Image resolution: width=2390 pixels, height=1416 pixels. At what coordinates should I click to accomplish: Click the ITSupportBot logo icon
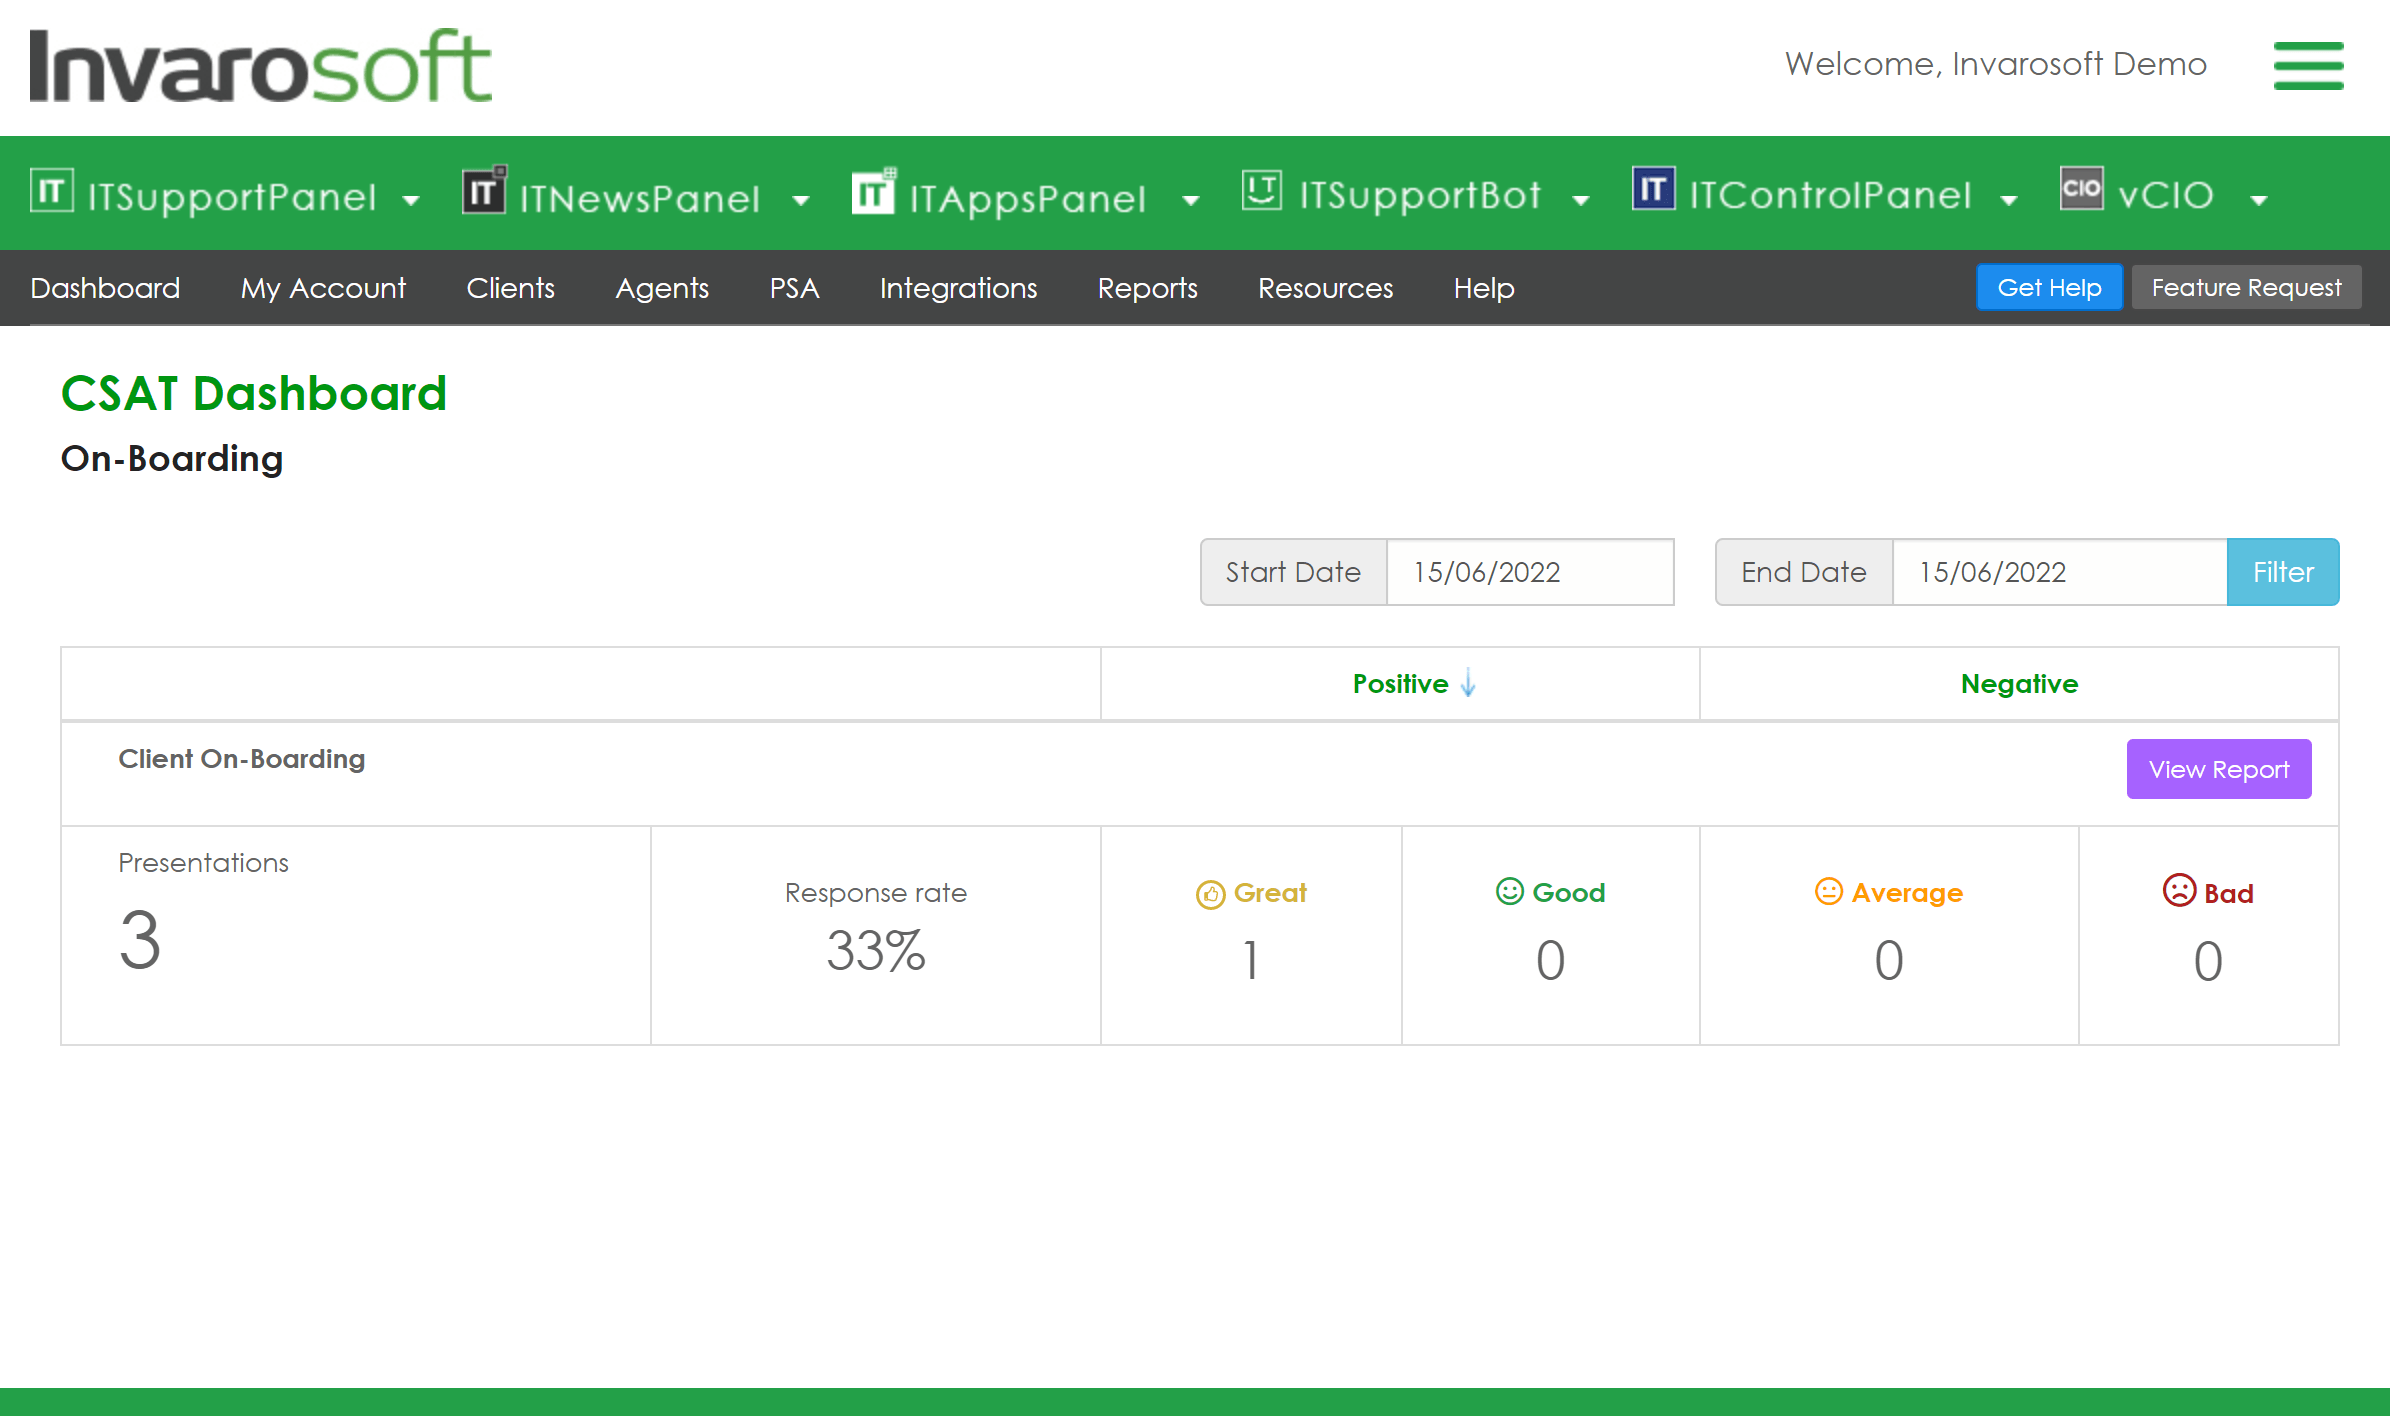[1262, 190]
